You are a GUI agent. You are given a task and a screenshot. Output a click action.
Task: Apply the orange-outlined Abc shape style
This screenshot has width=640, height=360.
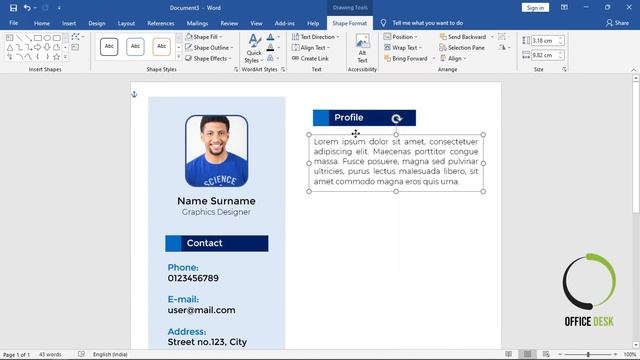[x=161, y=47]
